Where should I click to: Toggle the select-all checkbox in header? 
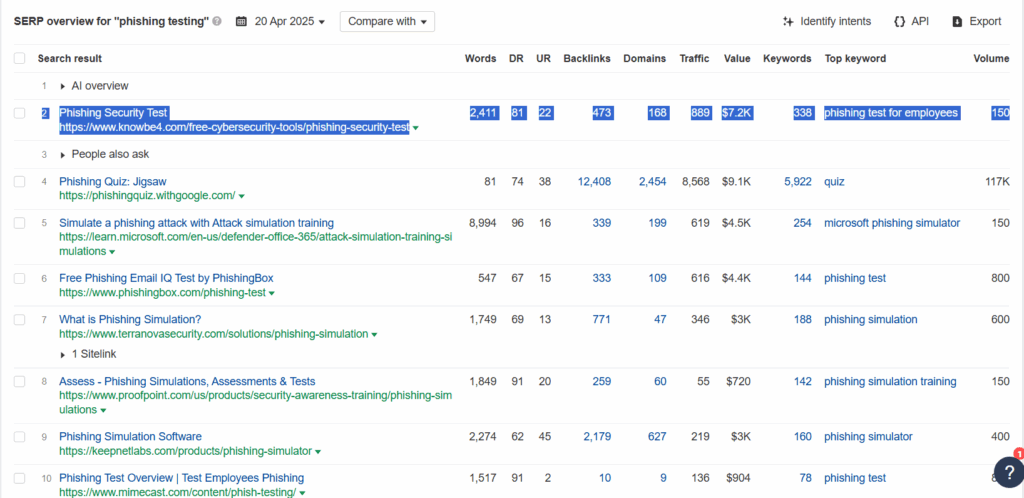[20, 58]
